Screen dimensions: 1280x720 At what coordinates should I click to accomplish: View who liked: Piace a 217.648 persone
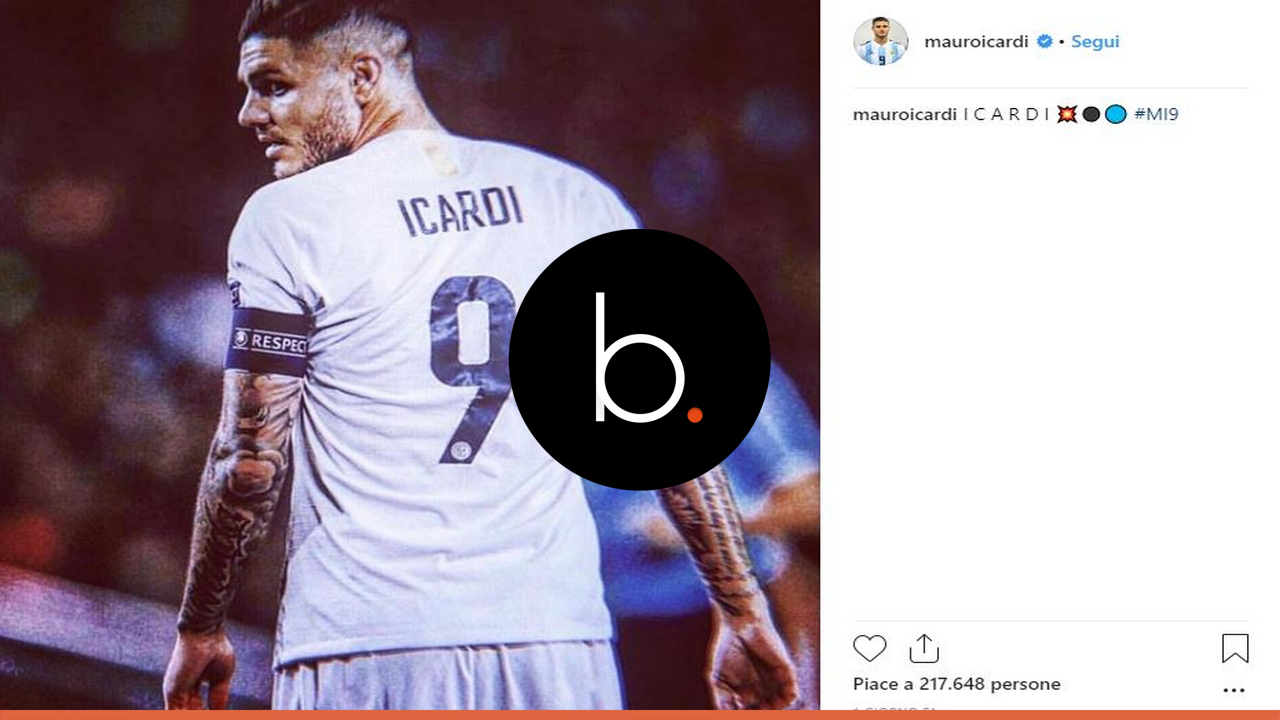coord(957,684)
